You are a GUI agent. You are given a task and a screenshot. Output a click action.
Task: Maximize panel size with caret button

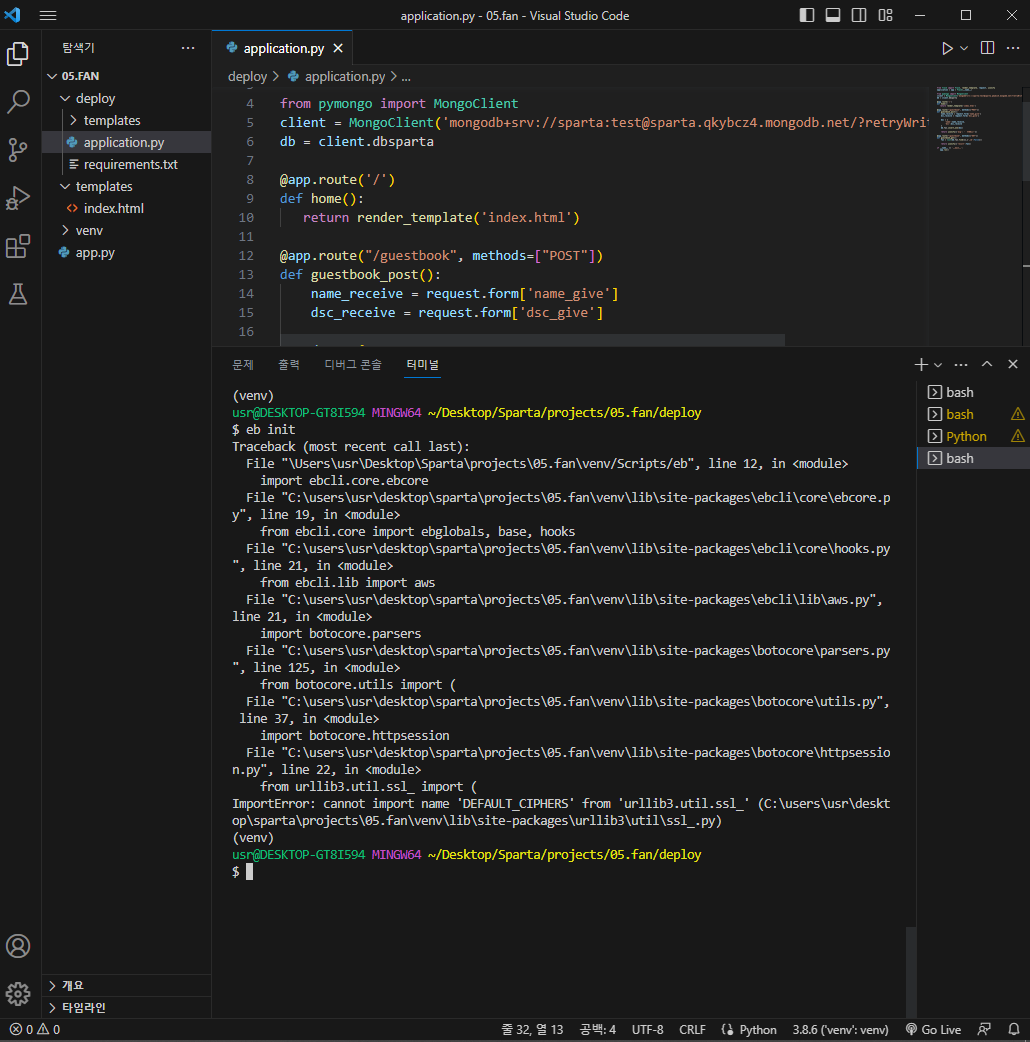pos(987,364)
